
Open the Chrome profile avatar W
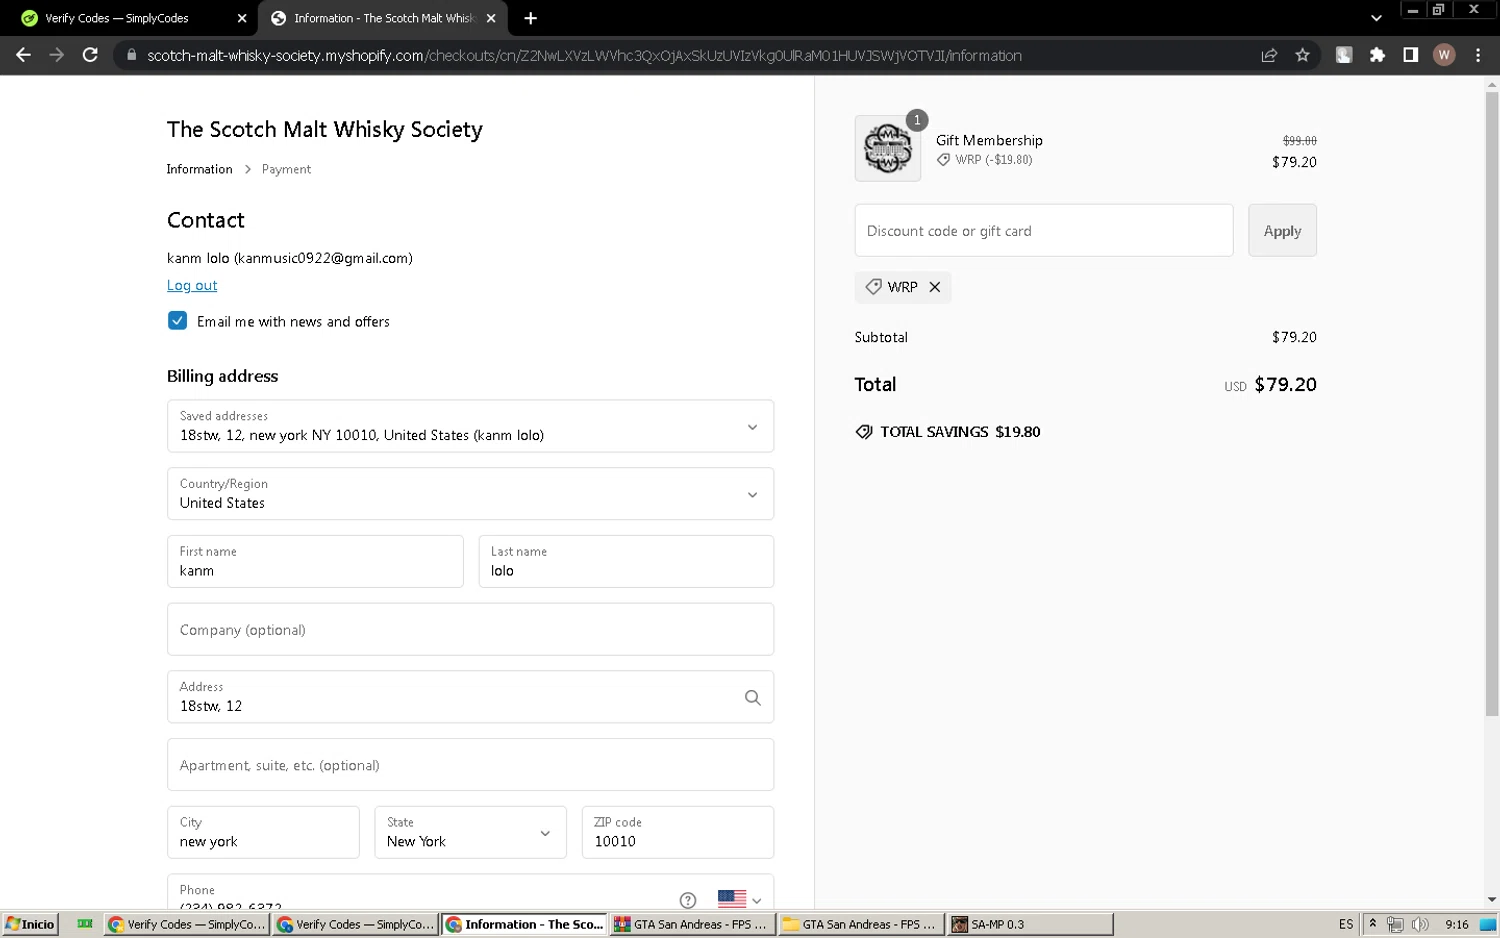(1443, 55)
